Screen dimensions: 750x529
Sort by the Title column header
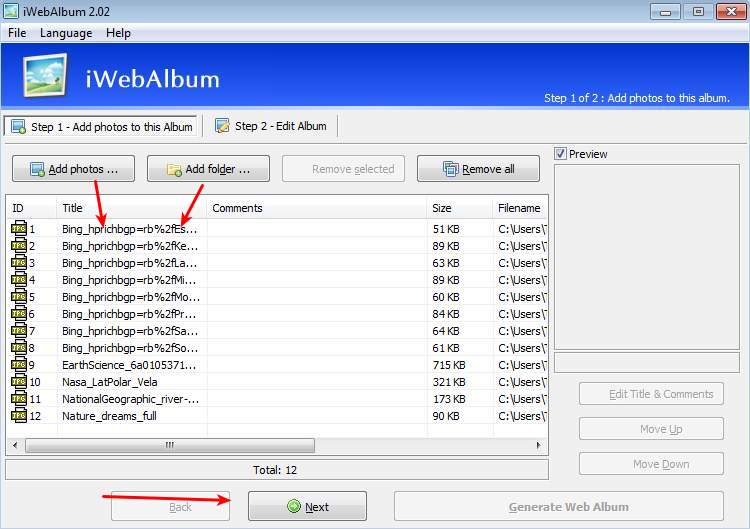pyautogui.click(x=132, y=208)
